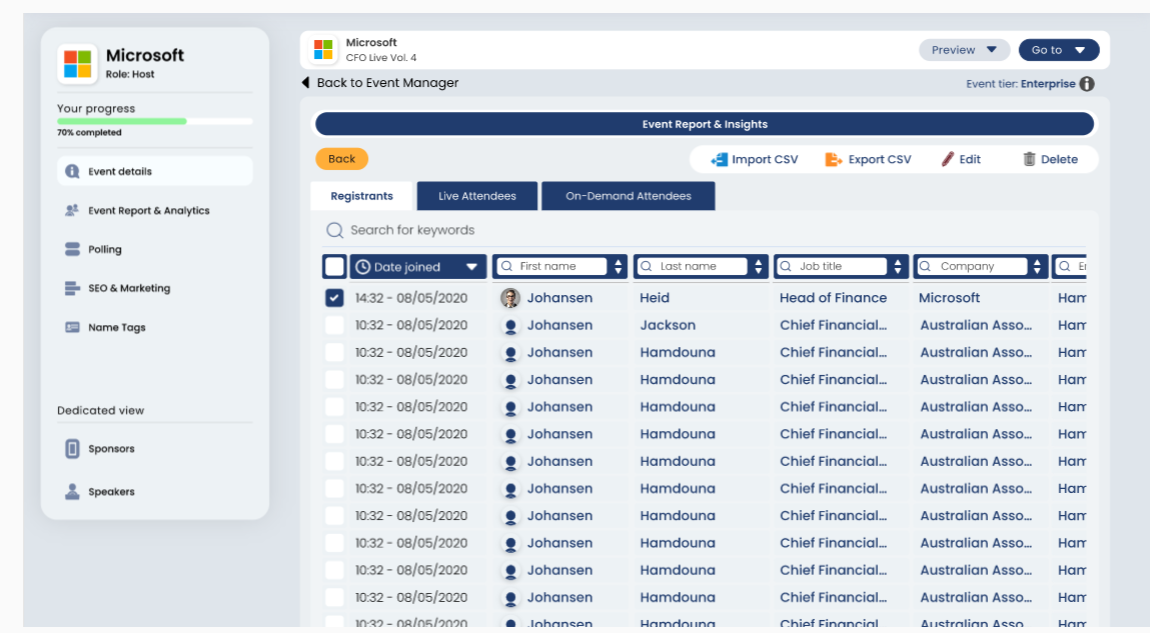Click the Job title filter field

[832, 266]
